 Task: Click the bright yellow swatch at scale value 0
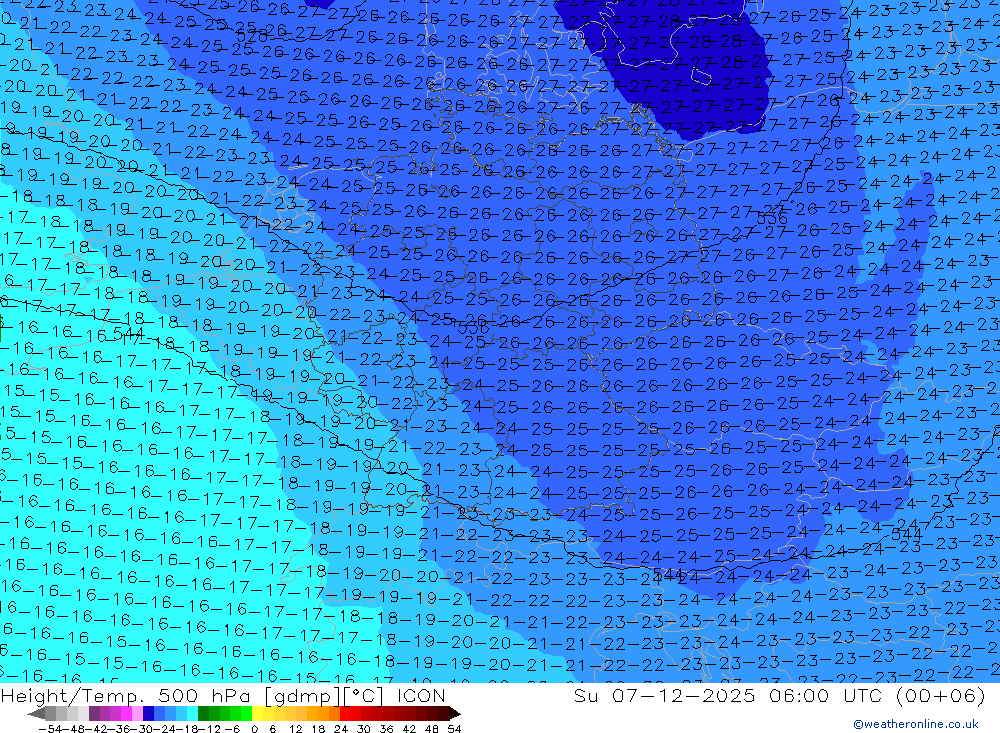tap(258, 713)
